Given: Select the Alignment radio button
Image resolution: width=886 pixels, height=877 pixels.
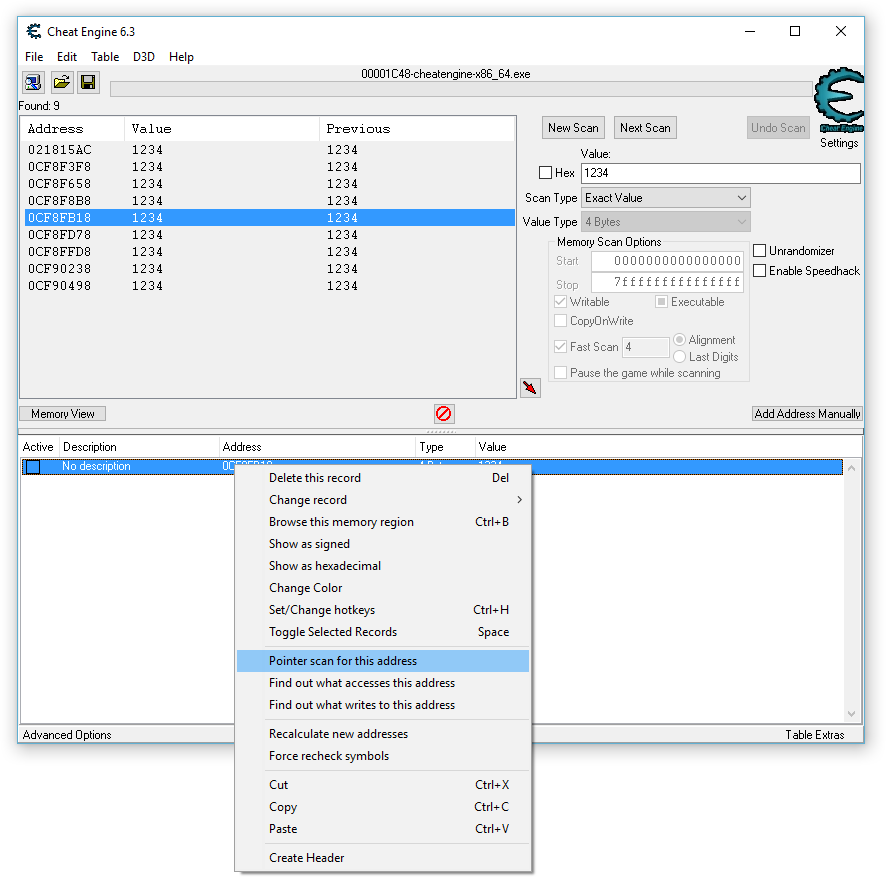Looking at the screenshot, I should [680, 340].
